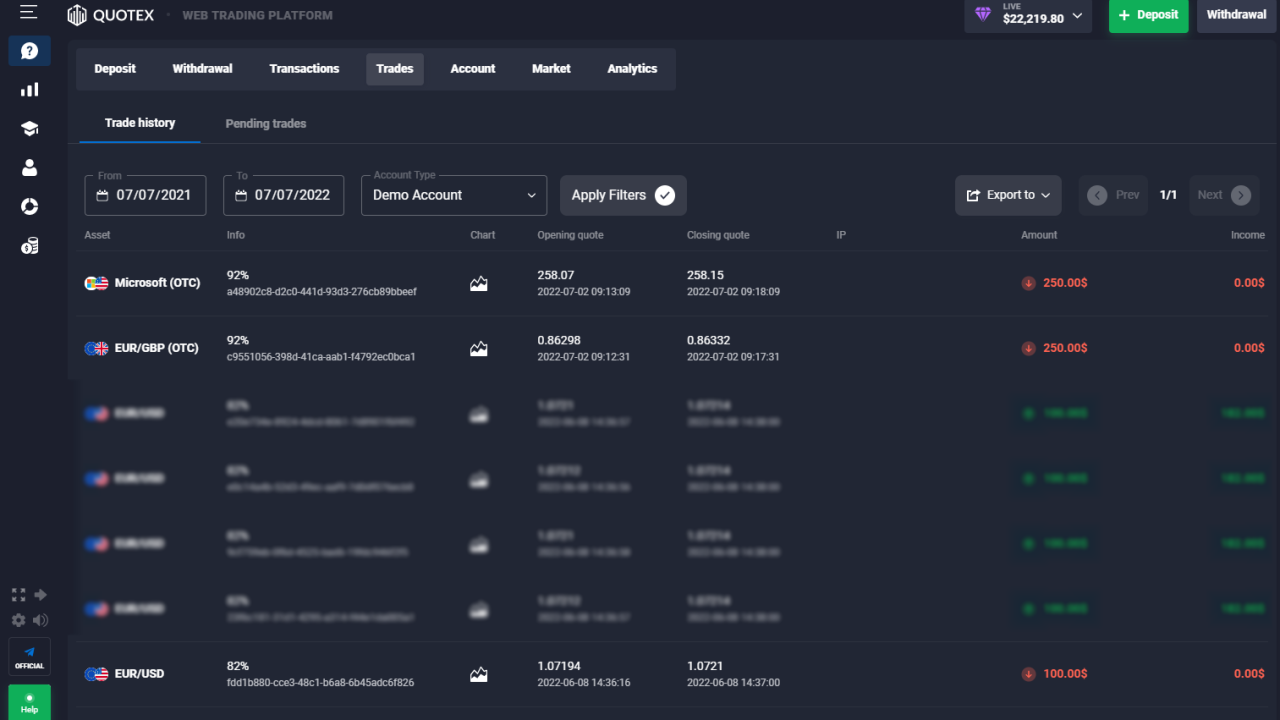Click red down arrow on EUR/GBP amount
This screenshot has height=720, width=1280.
1028,348
